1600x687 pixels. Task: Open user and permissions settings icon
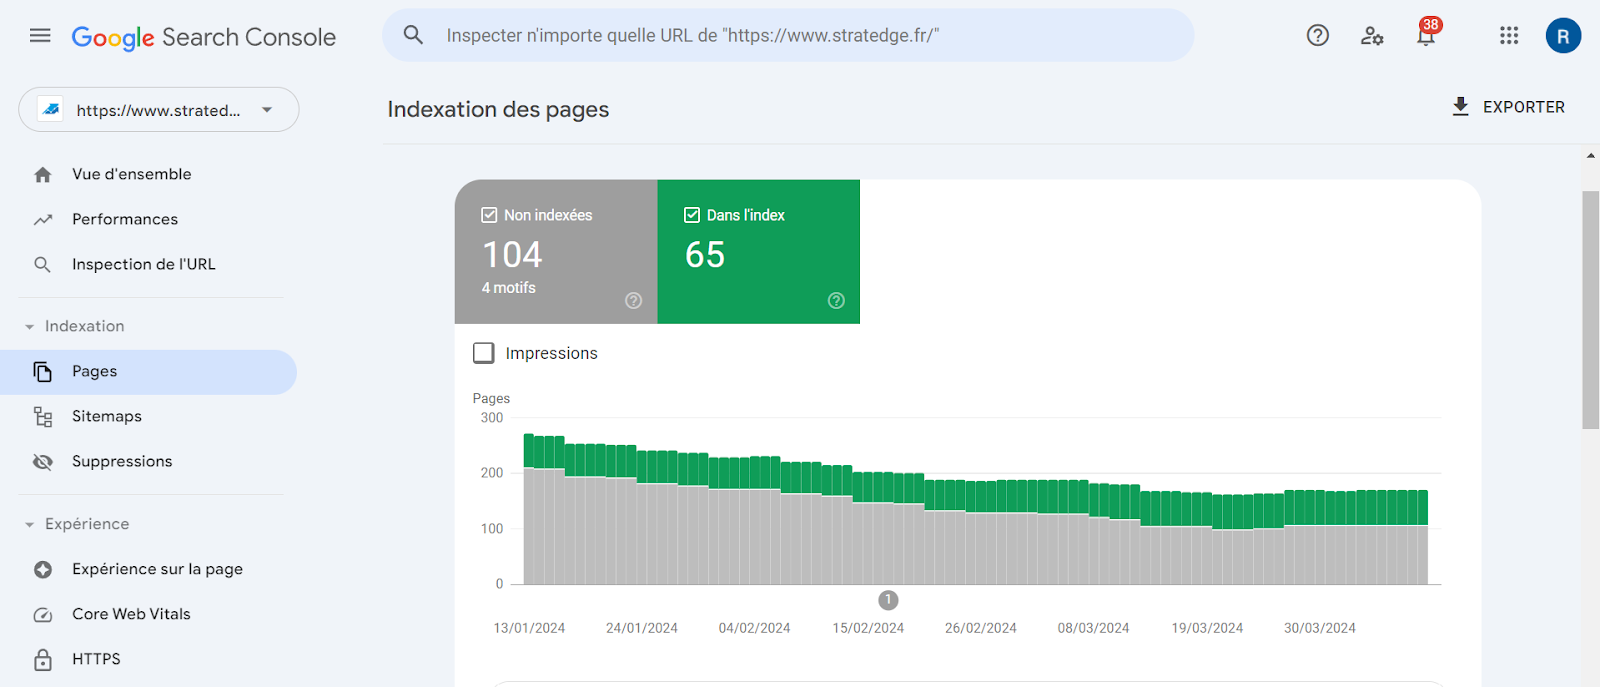coord(1372,36)
